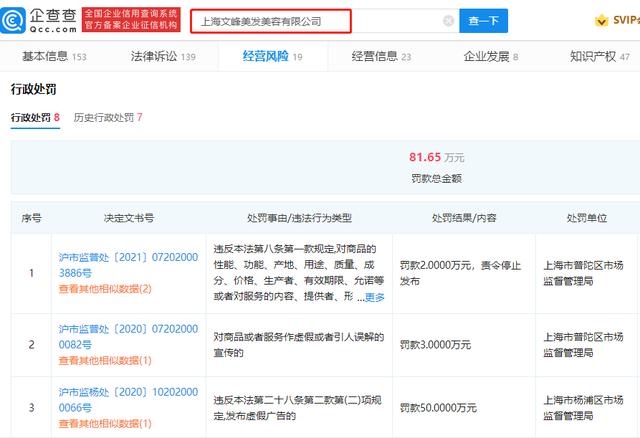This screenshot has height=438, width=640.
Task: Click 查看其他相似数据(1) in row 3
Action: tap(105, 424)
